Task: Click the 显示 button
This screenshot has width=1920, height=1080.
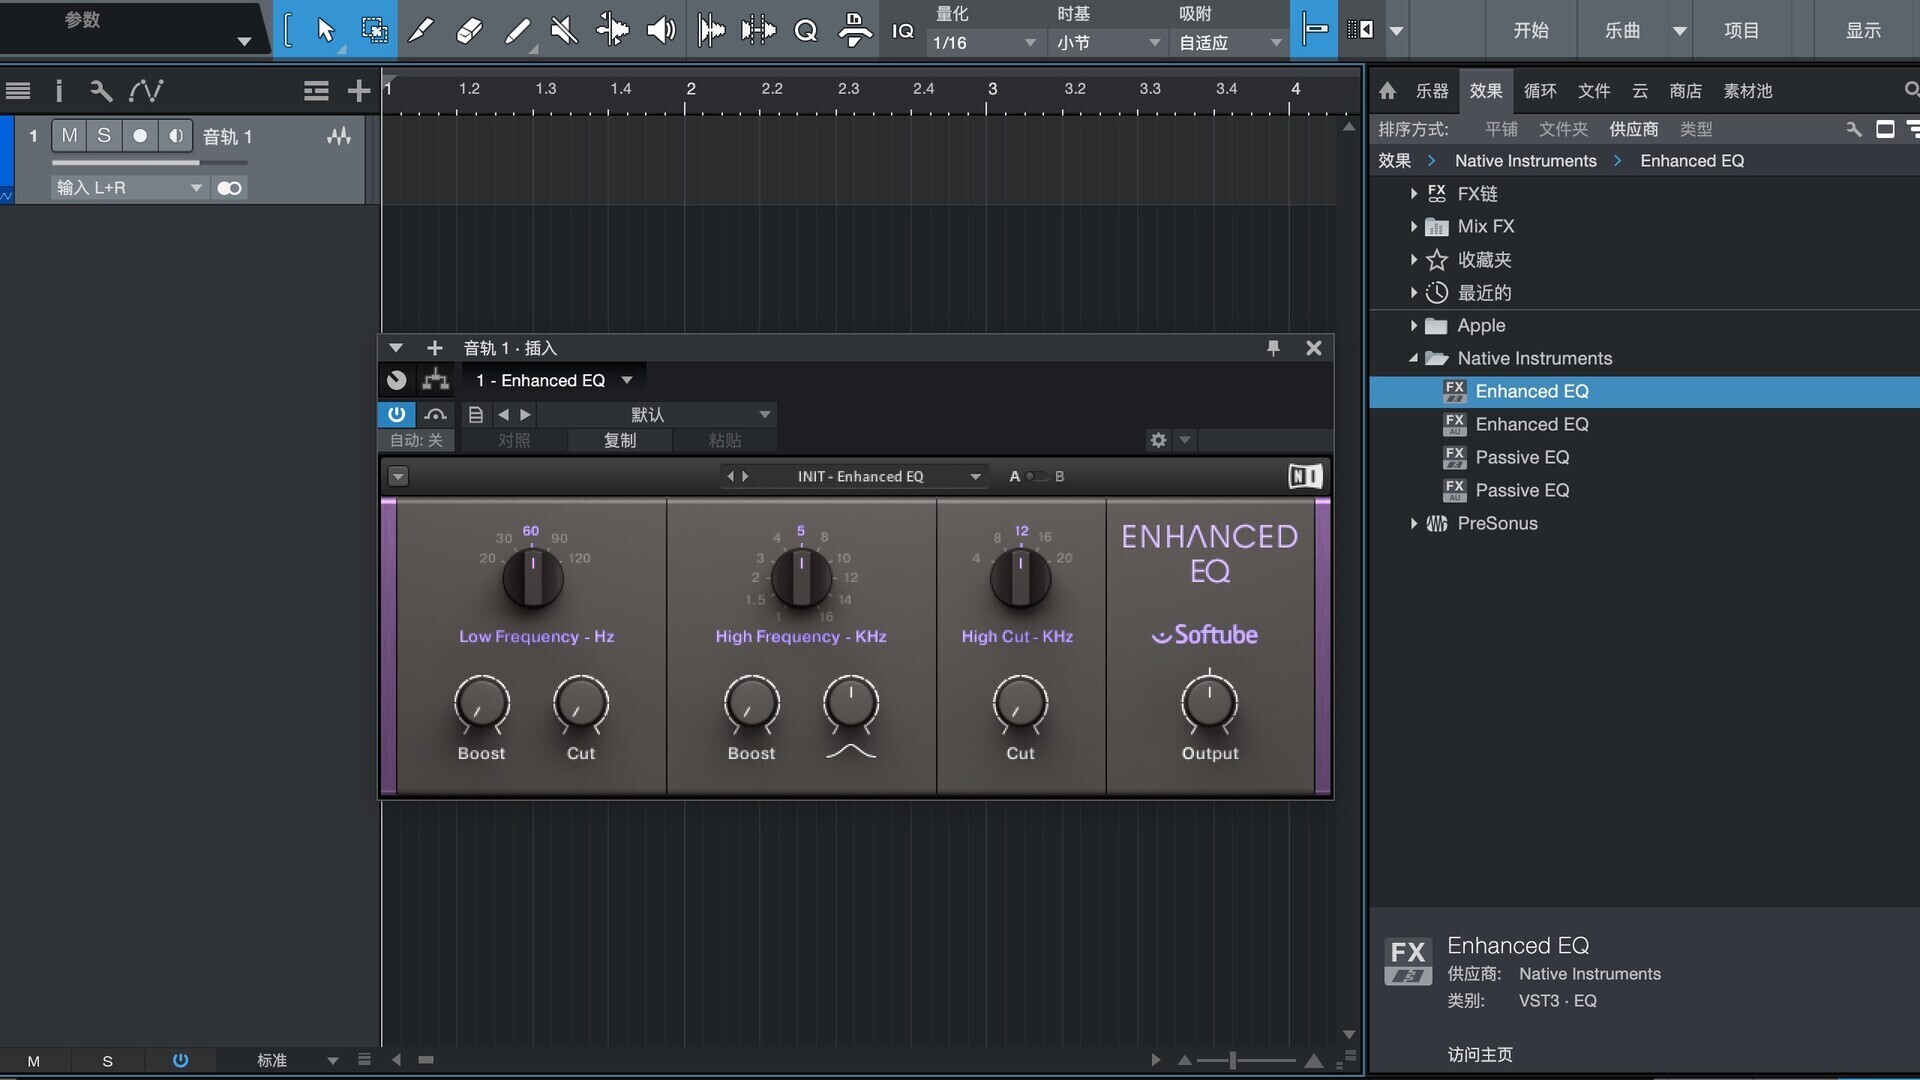Action: [x=1863, y=30]
